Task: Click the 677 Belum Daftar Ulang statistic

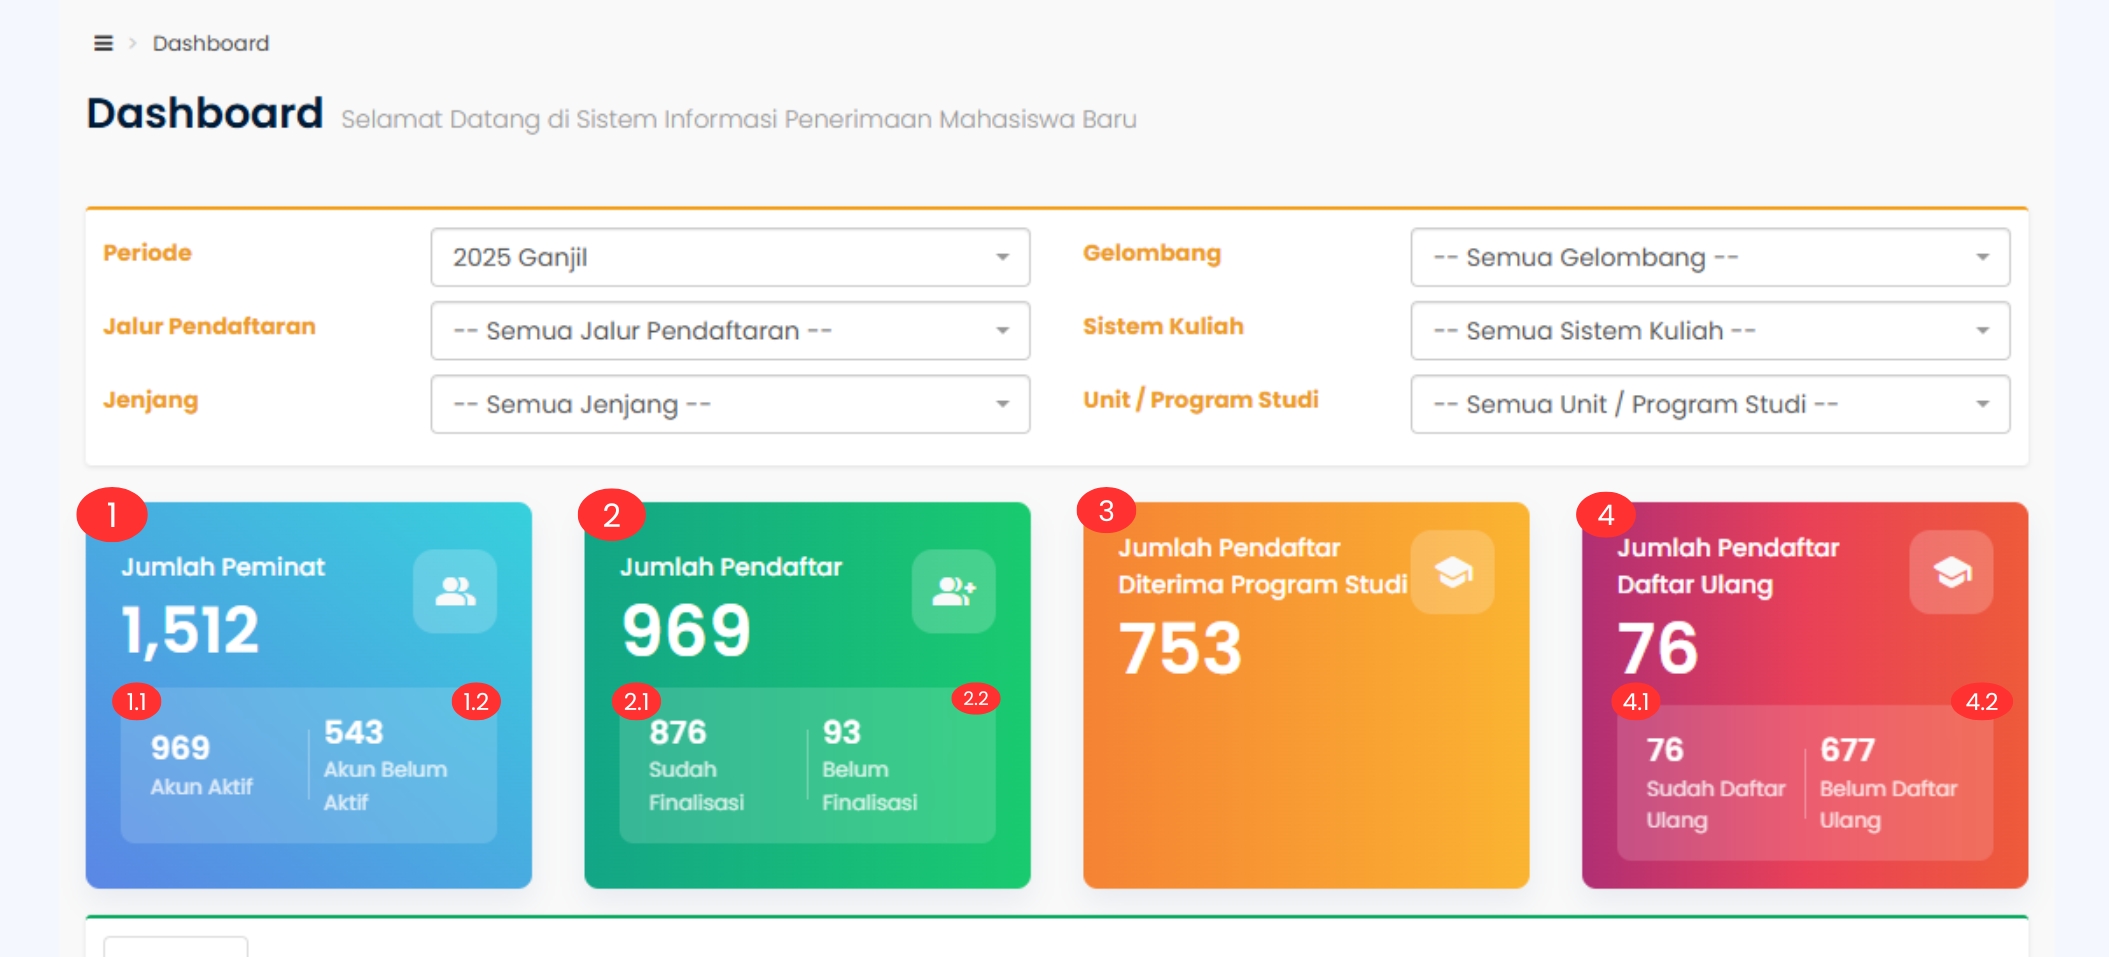Action: coord(1887,784)
